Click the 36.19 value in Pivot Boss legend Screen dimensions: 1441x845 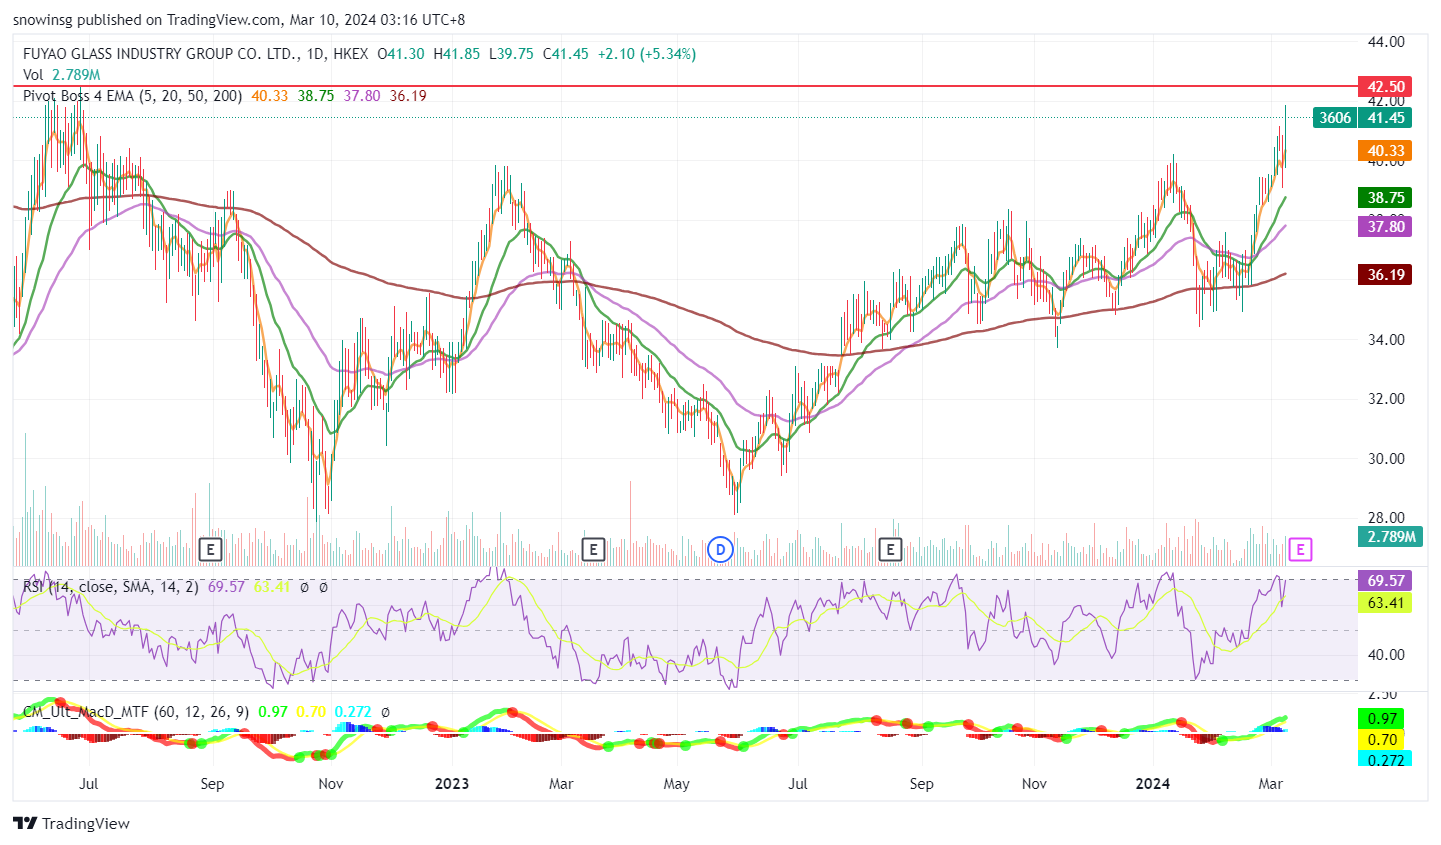[408, 96]
